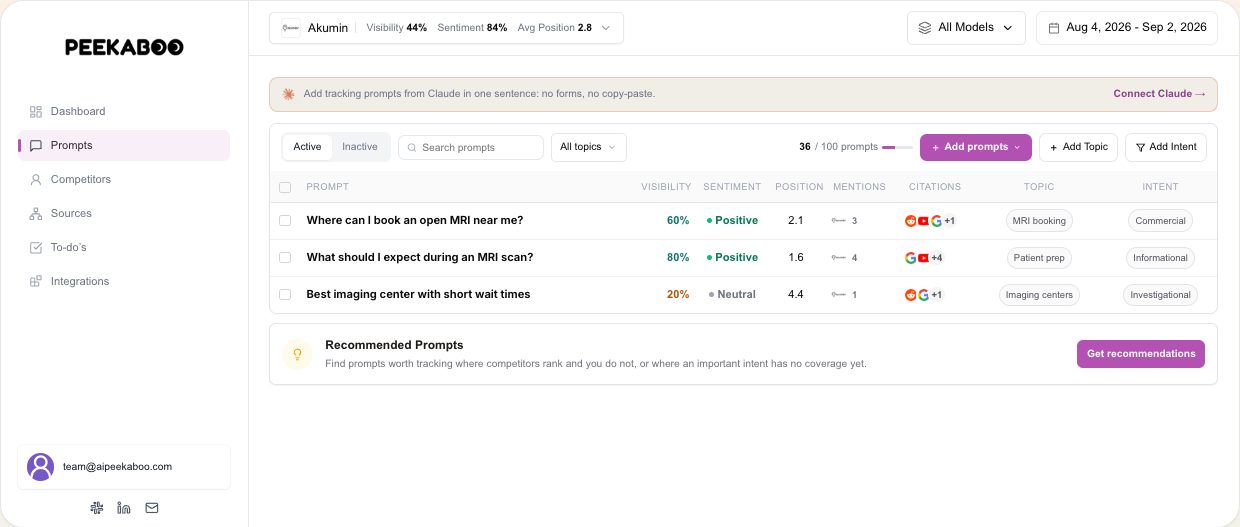The image size is (1240, 527).
Task: Click the prompts usage progress bar
Action: click(897, 147)
